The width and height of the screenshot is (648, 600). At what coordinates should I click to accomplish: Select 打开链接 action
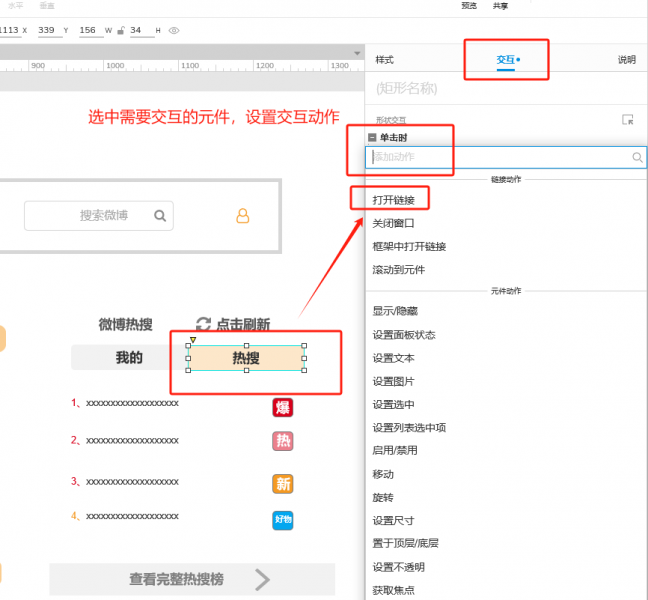pos(393,200)
